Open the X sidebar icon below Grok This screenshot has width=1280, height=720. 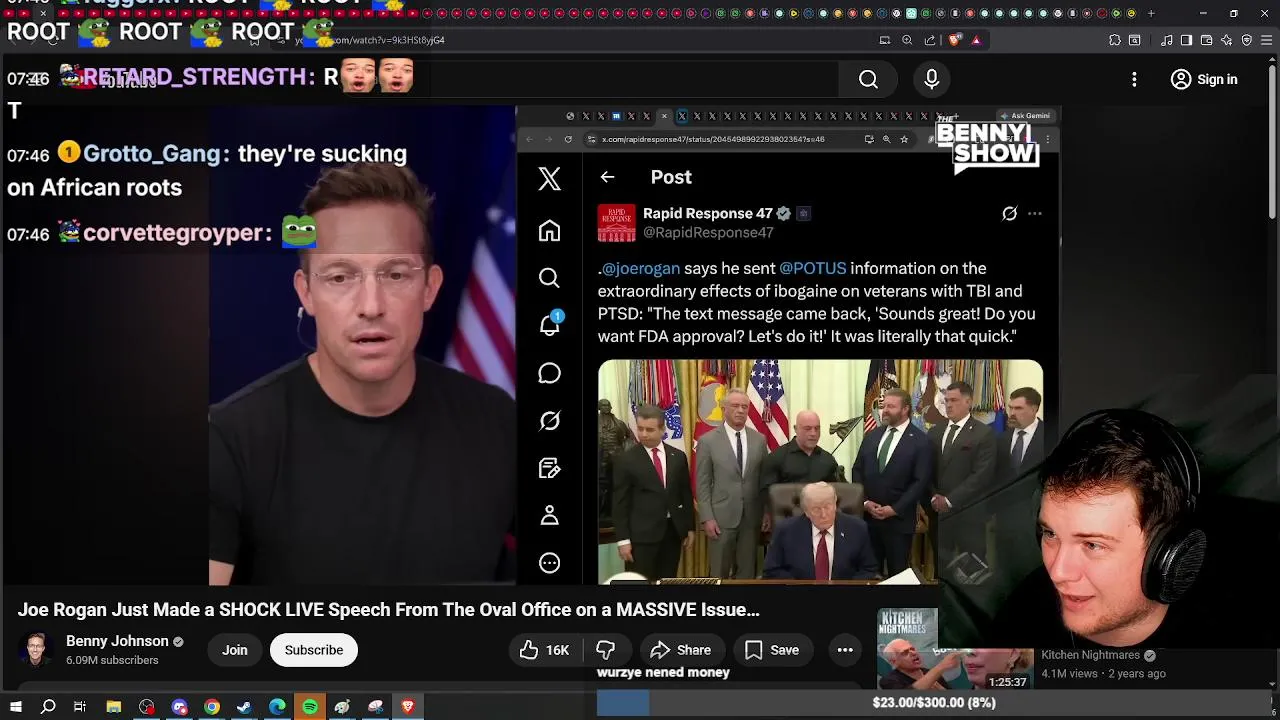click(x=549, y=468)
